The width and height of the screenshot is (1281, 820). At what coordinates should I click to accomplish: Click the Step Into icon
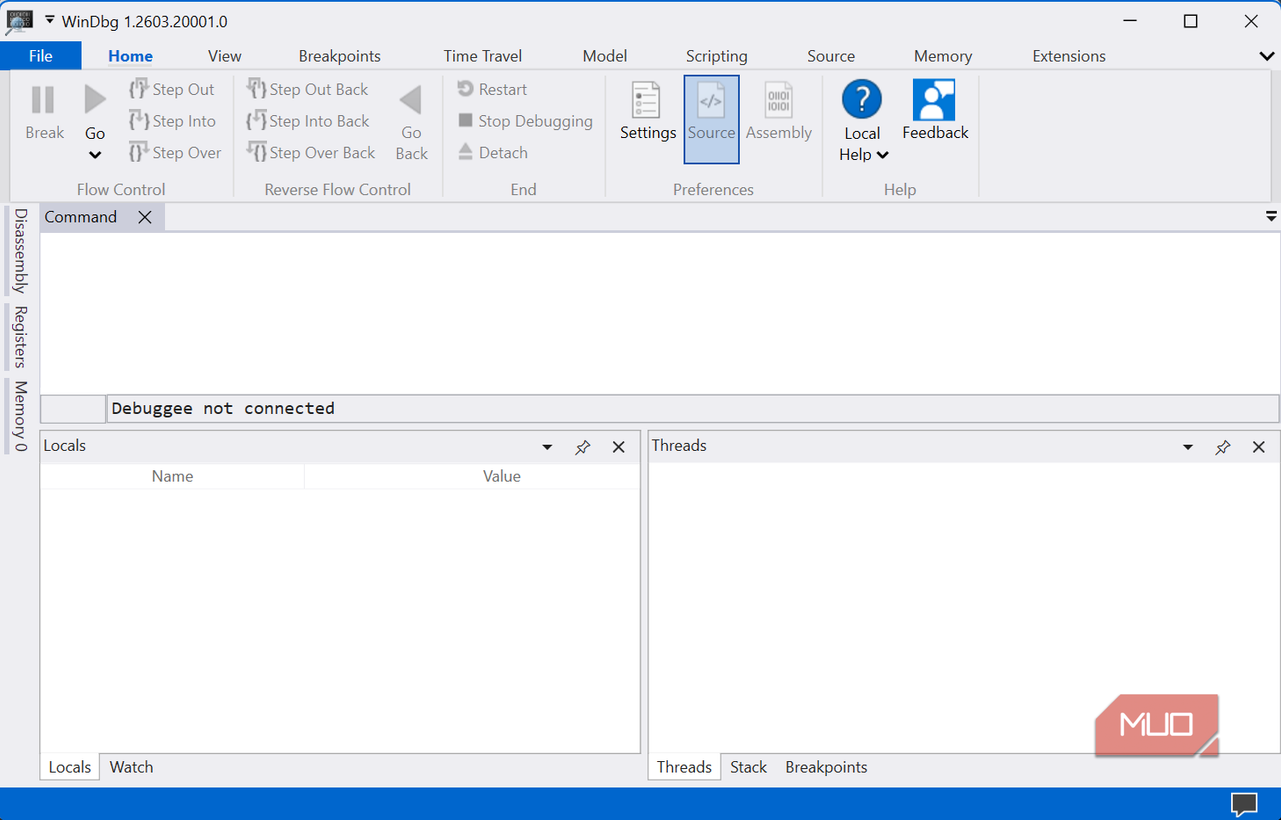(139, 121)
